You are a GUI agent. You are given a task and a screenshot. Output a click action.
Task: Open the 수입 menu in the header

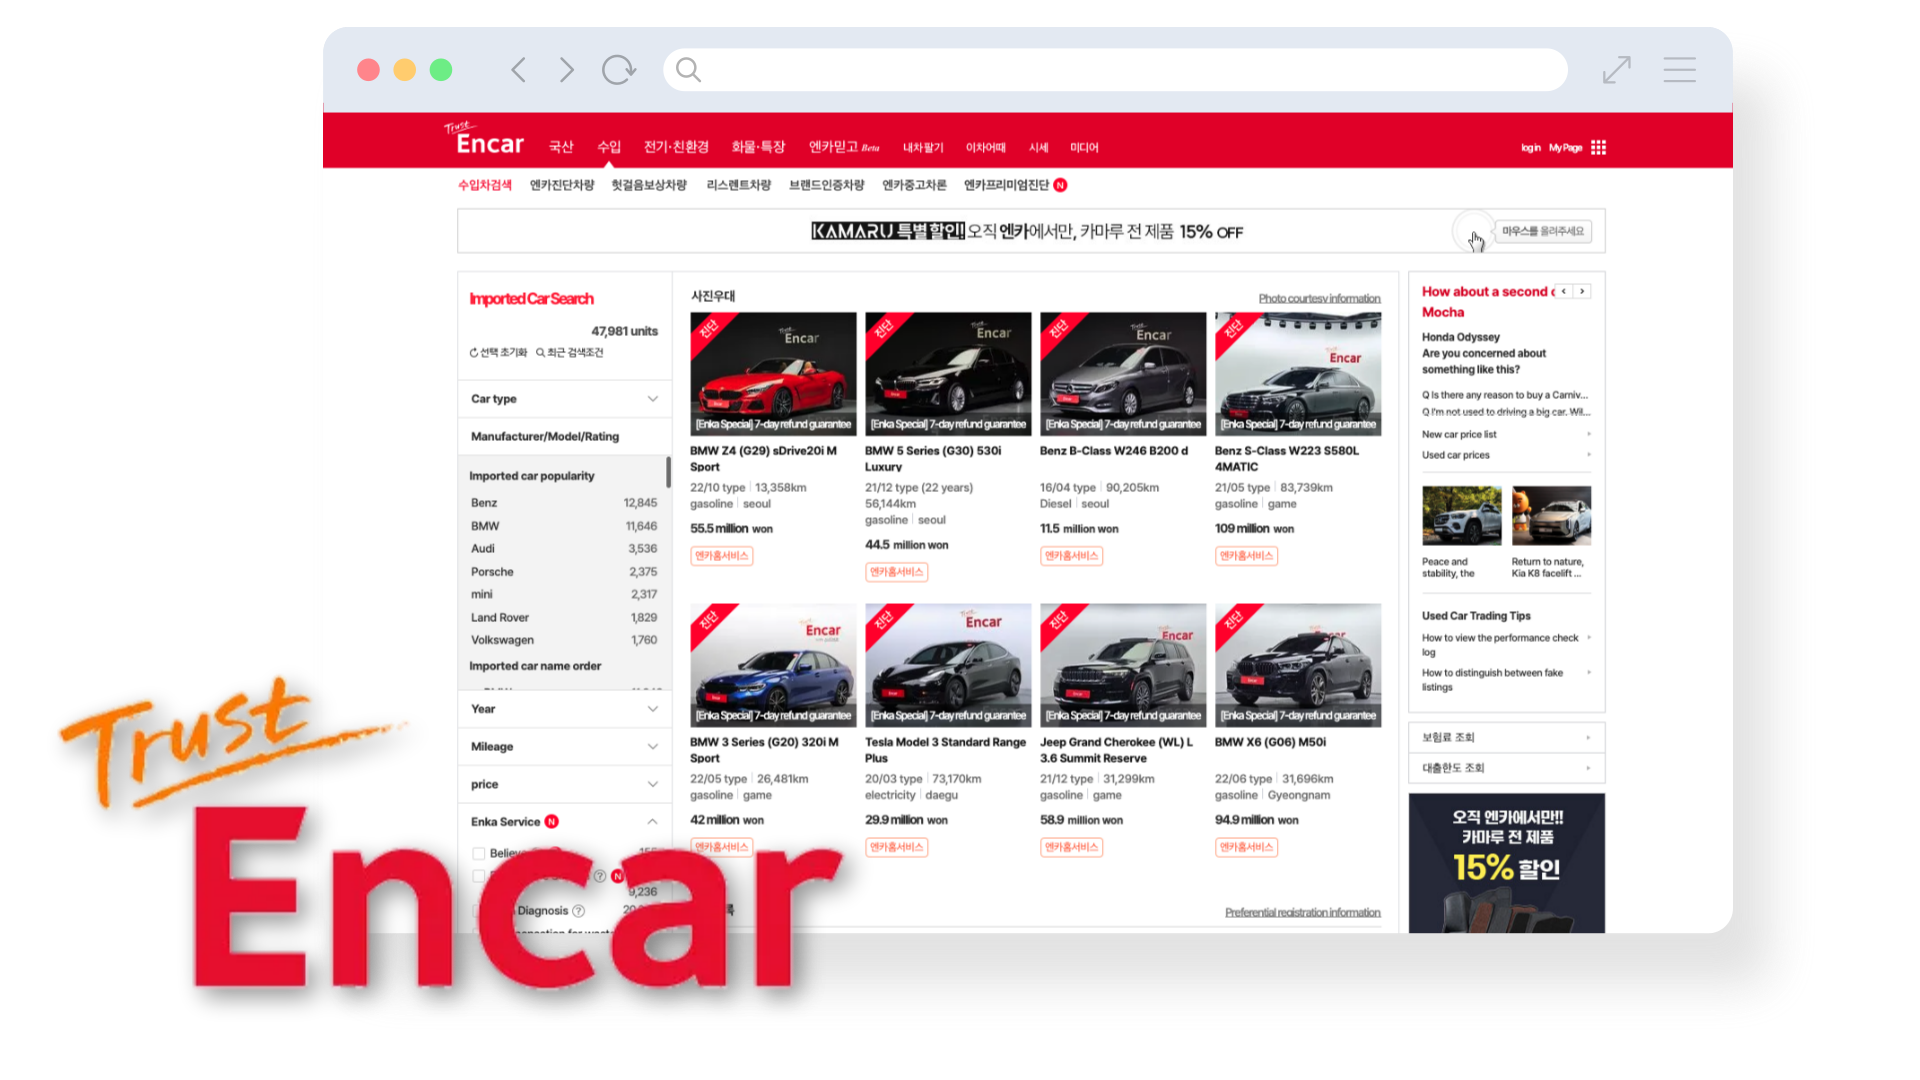(x=609, y=147)
